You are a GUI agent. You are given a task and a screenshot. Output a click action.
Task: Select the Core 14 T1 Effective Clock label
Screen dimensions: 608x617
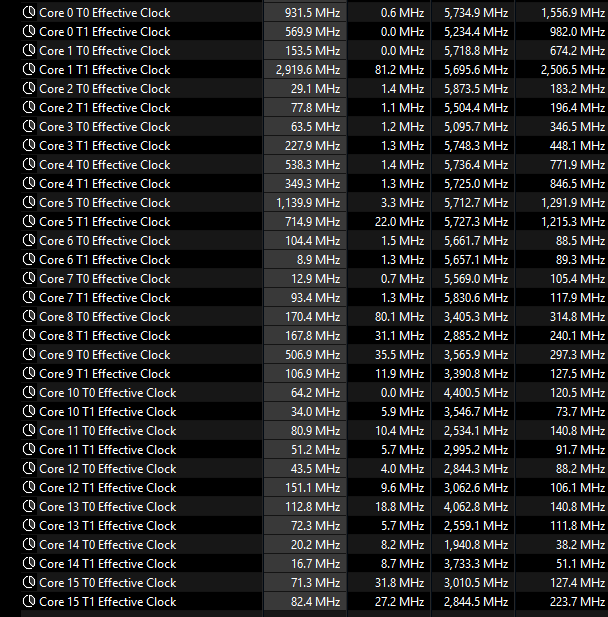click(108, 563)
